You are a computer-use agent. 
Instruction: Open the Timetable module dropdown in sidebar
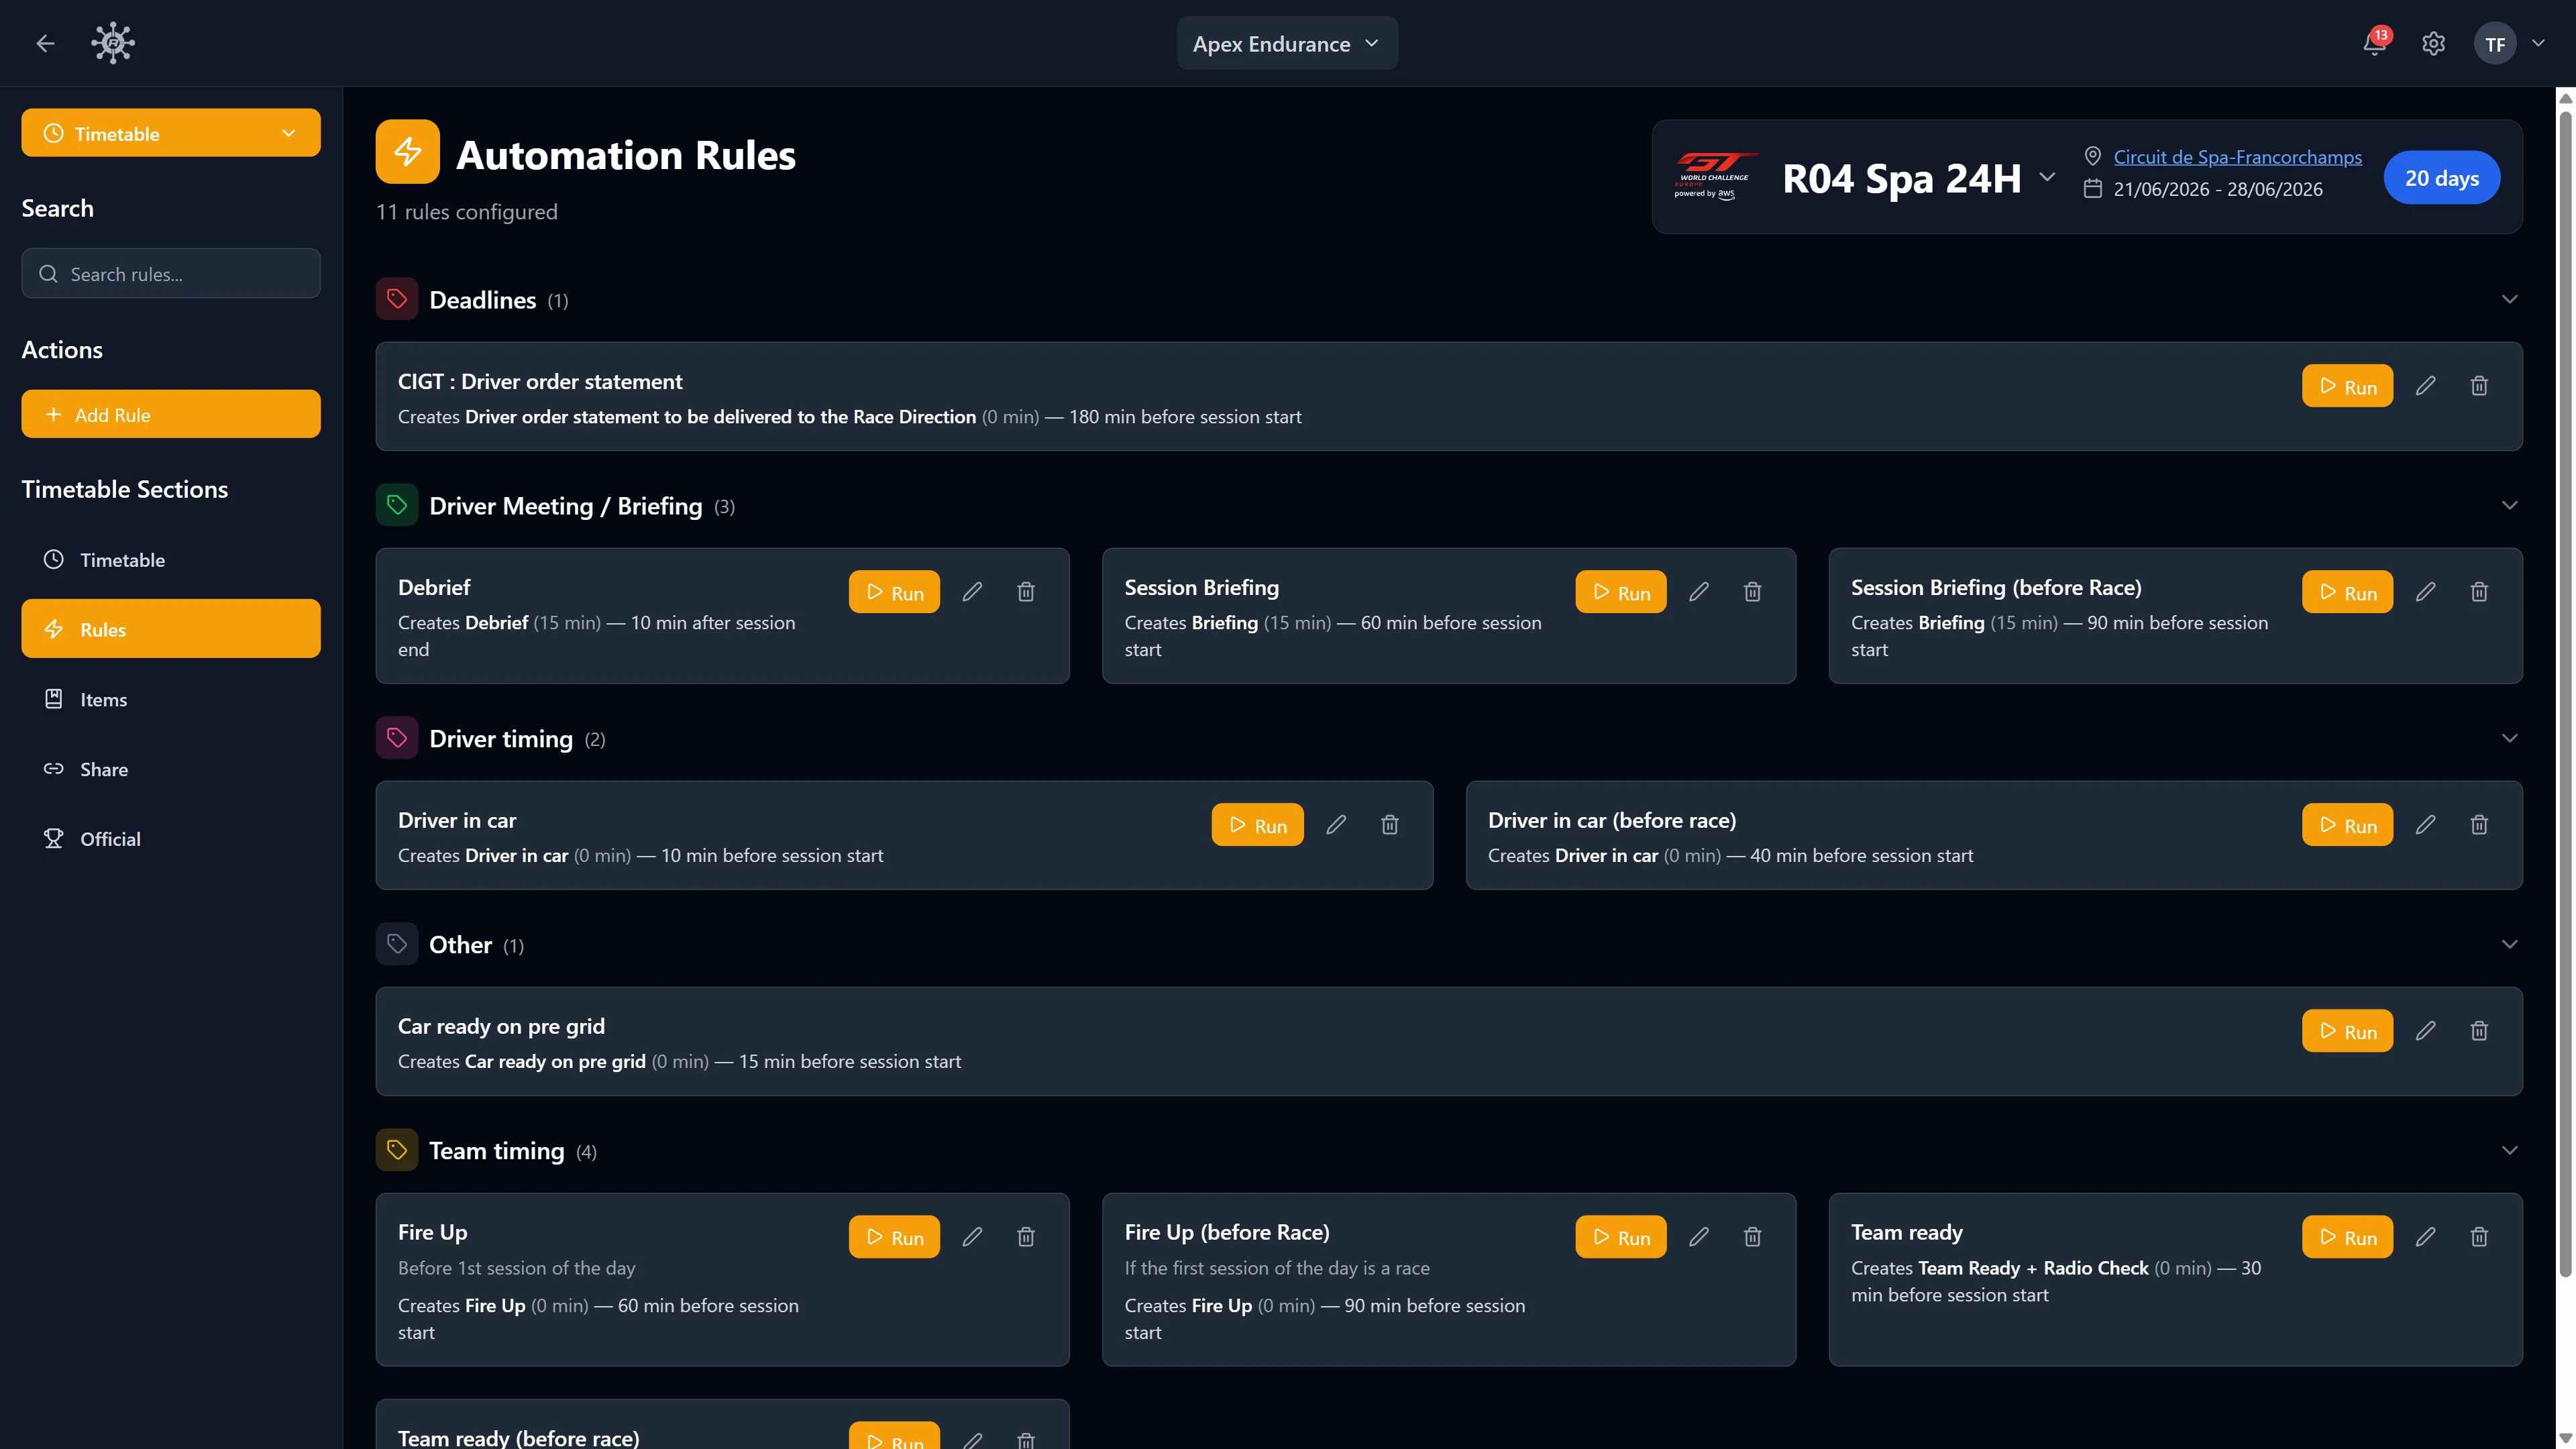(x=171, y=133)
